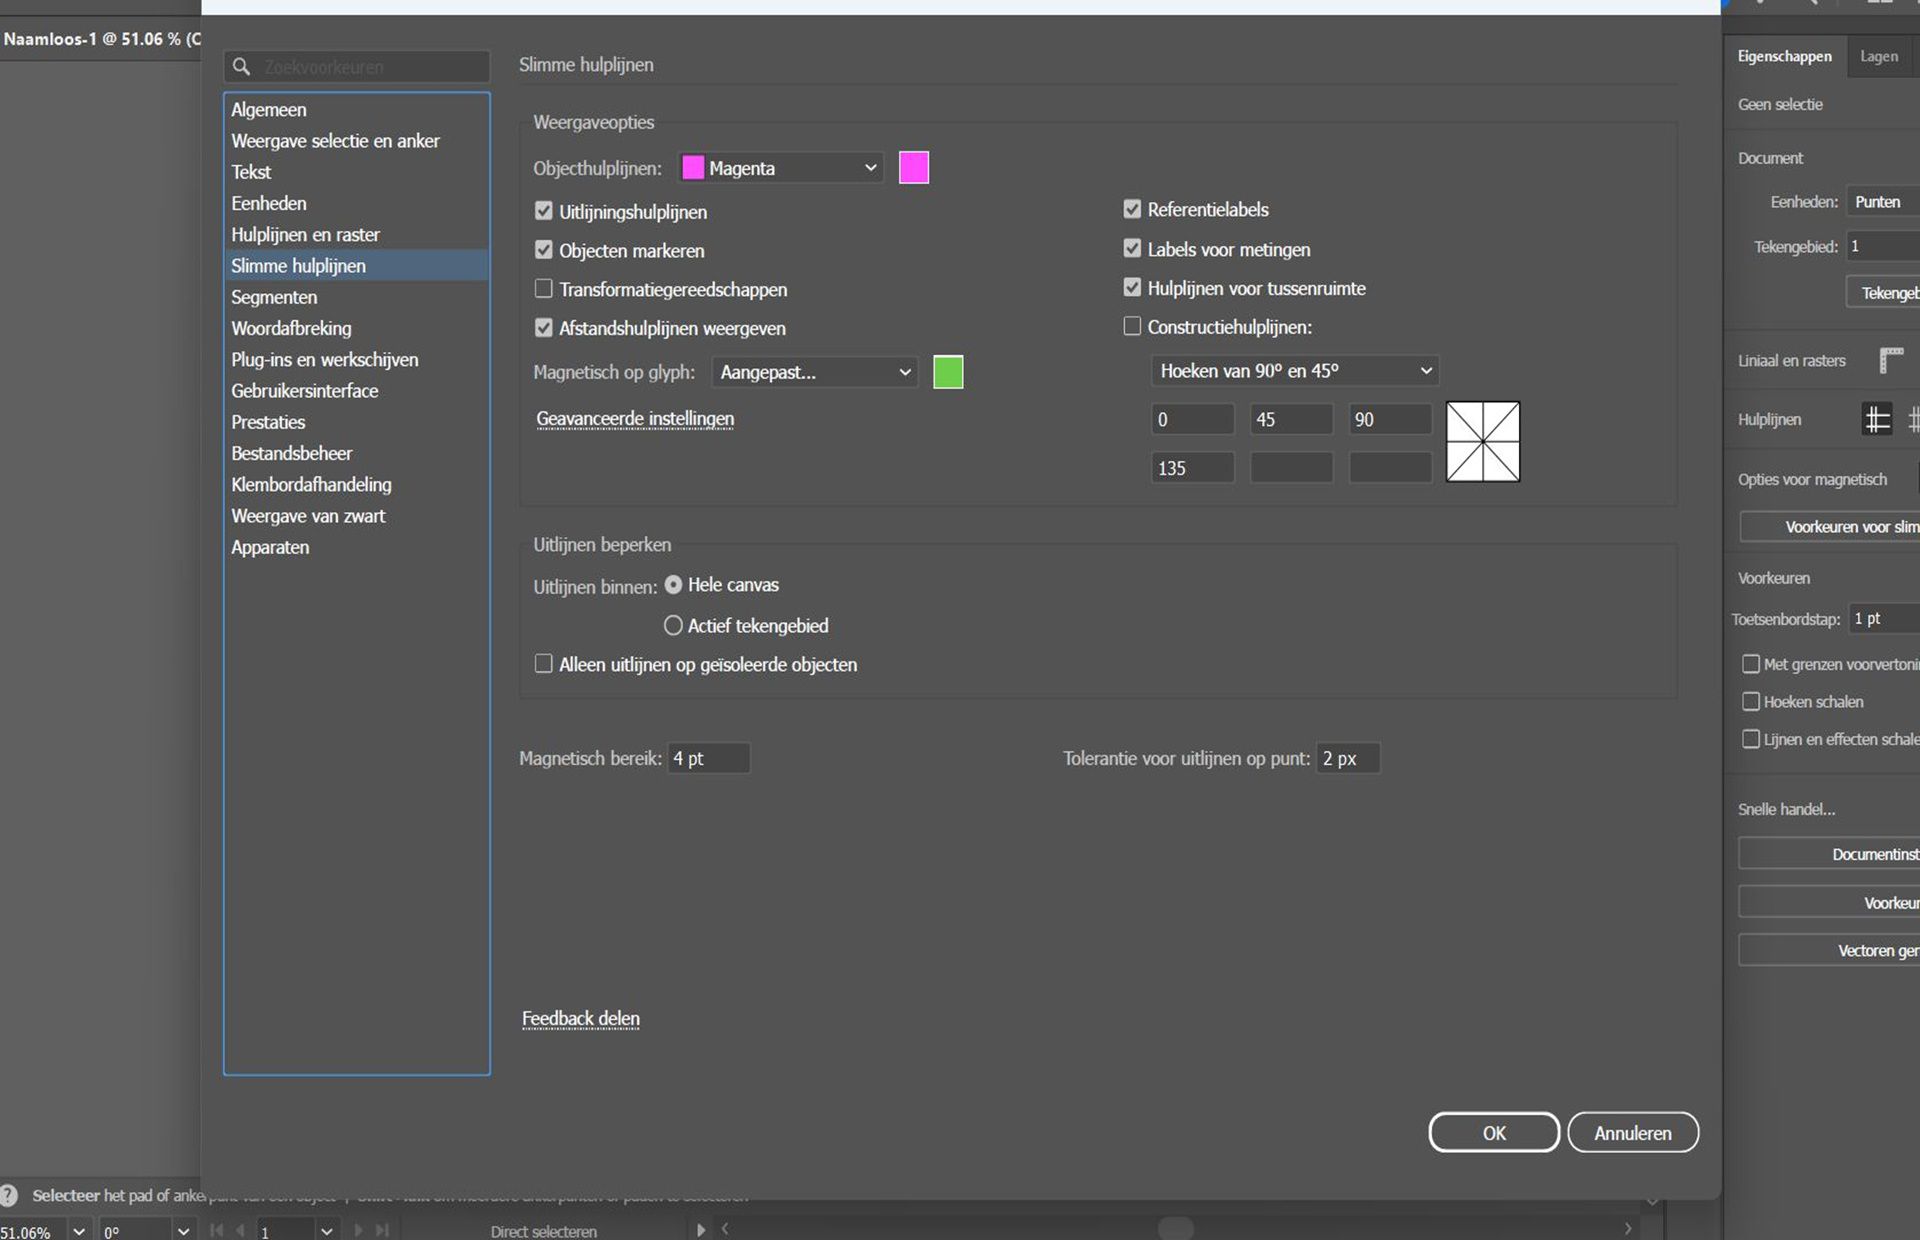The height and width of the screenshot is (1240, 1920).
Task: Click the second Hulplijnen grid icon at panel edge
Action: coord(1913,419)
